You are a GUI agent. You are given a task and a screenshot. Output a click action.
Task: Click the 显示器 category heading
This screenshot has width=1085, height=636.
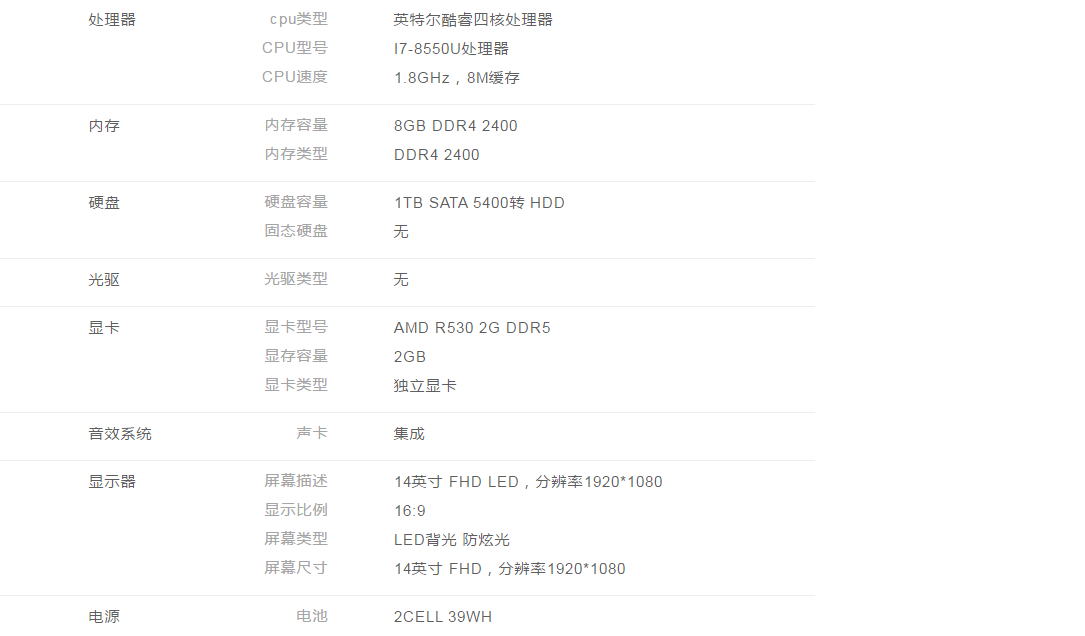pyautogui.click(x=112, y=482)
